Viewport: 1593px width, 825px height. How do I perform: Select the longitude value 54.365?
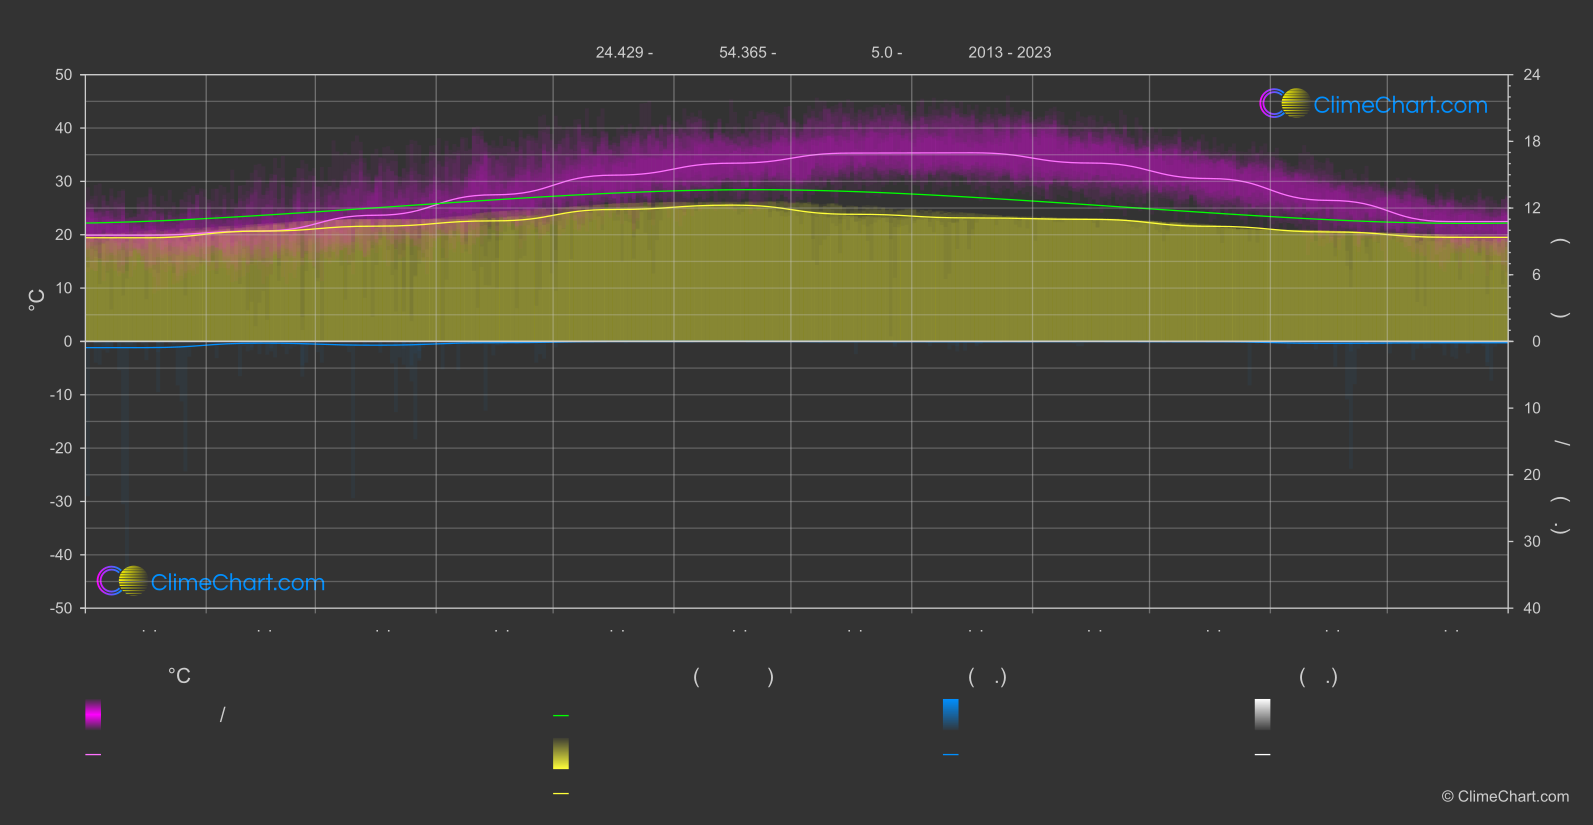pos(742,53)
